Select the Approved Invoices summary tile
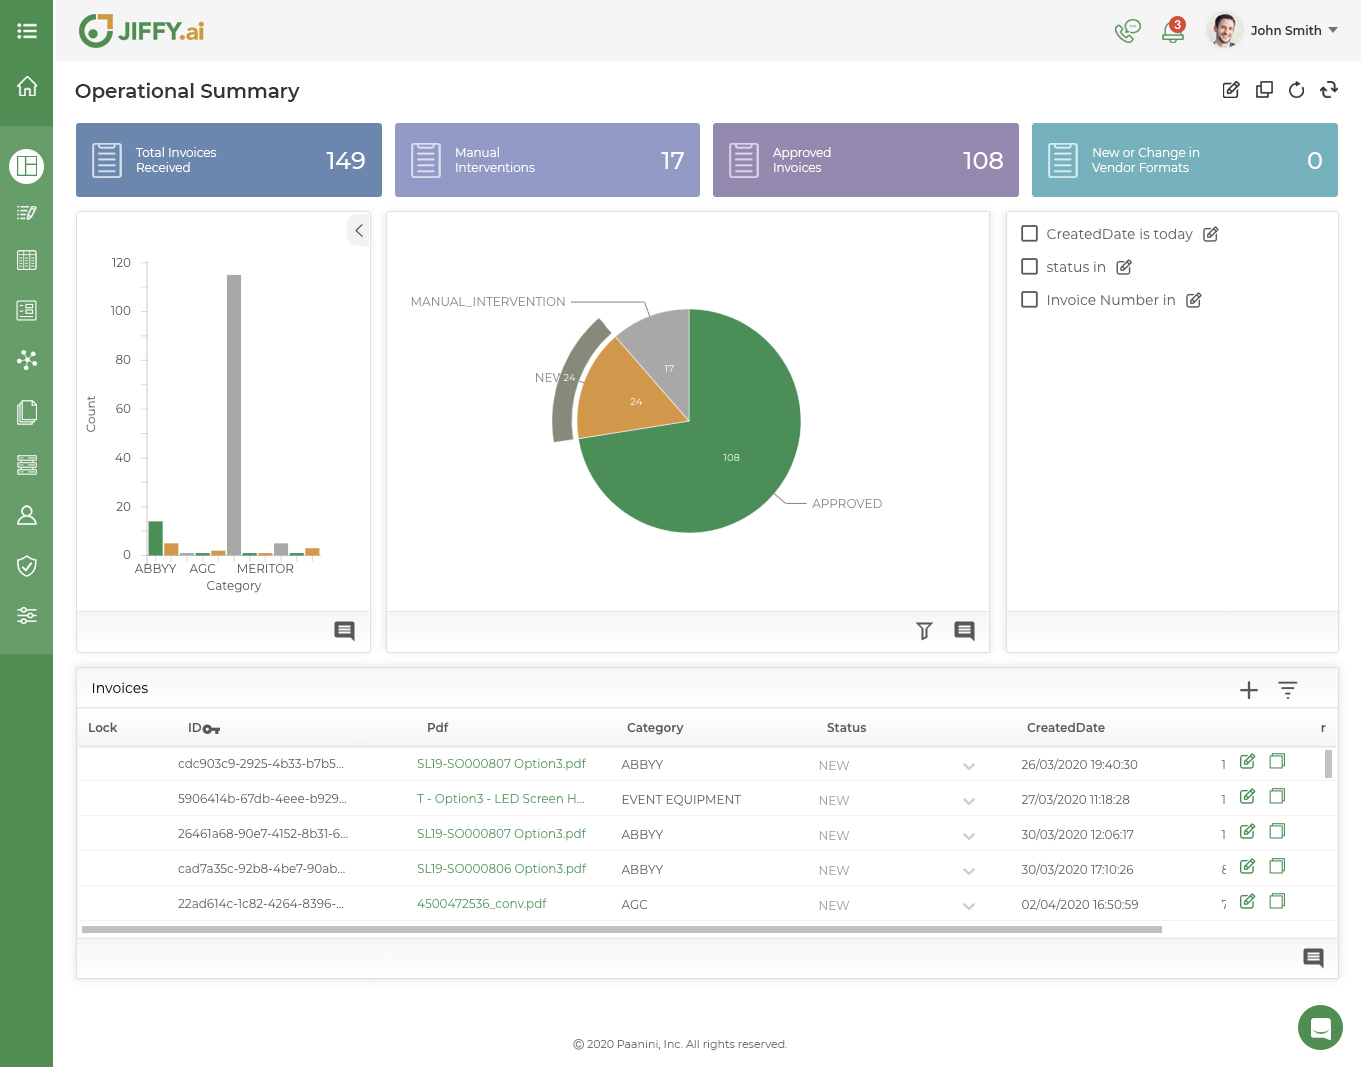Screen dimensions: 1361x1067 (x=865, y=160)
